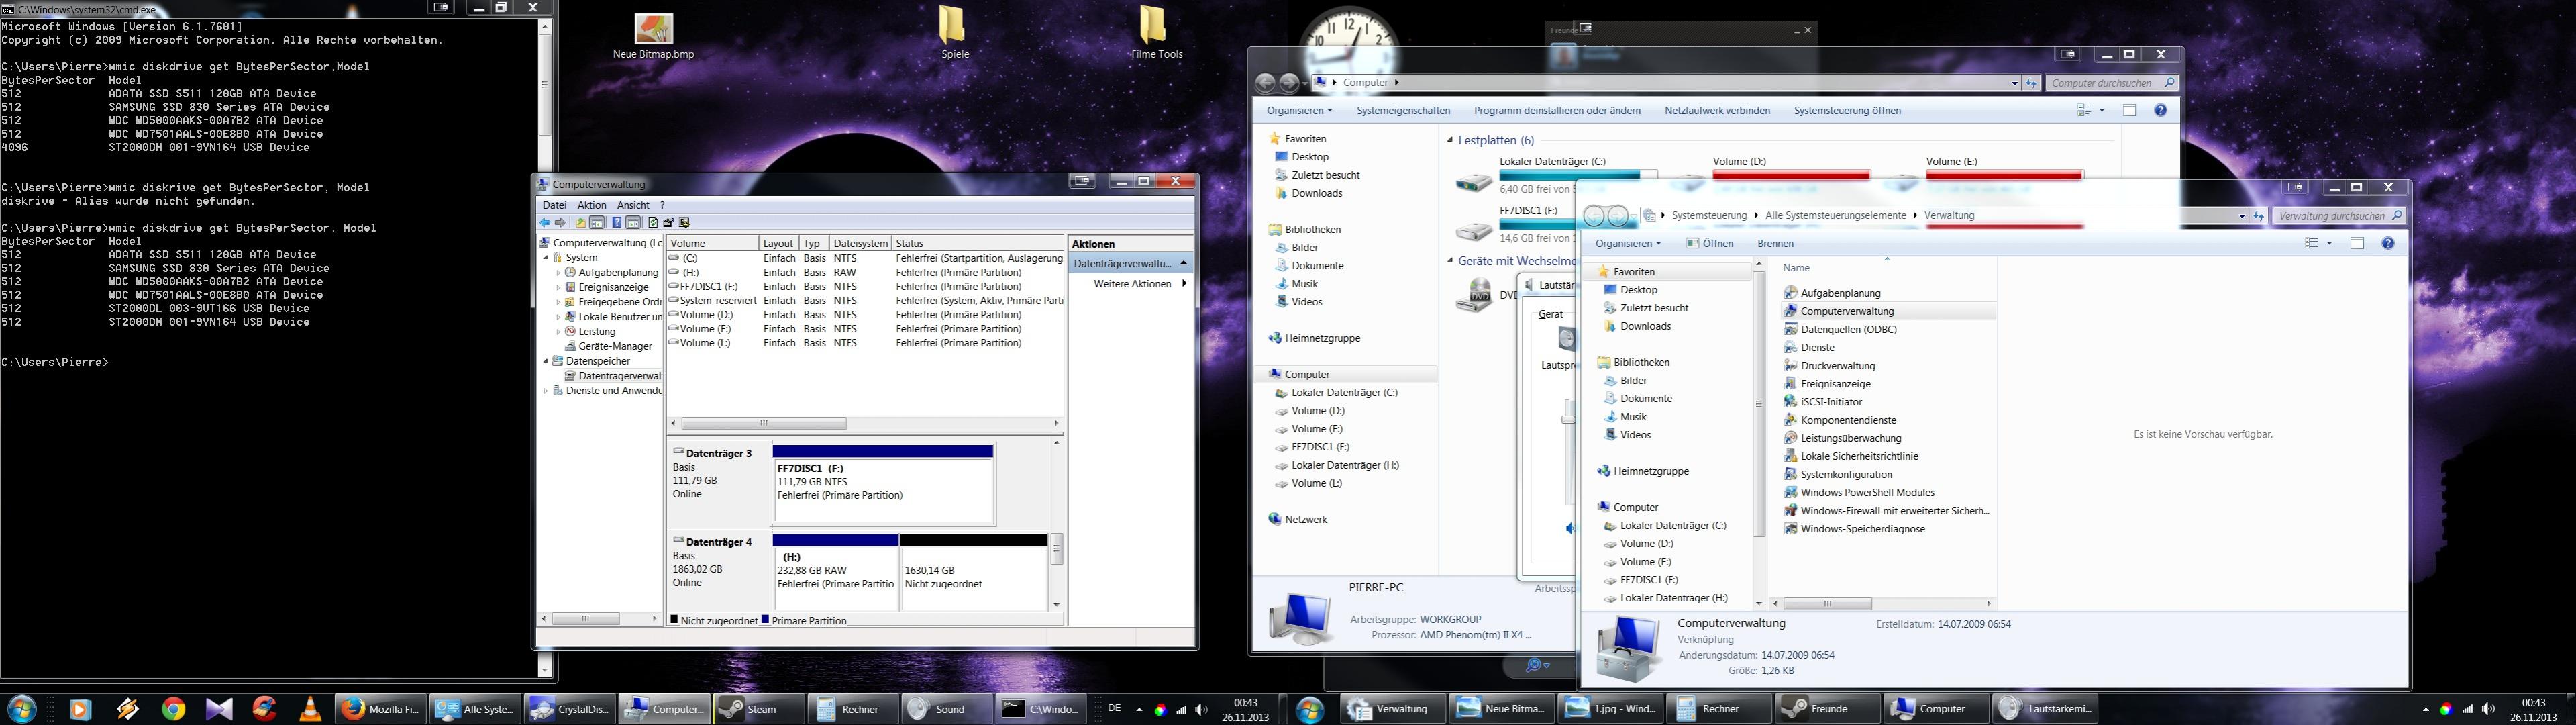Open the Aktion menu in Computerverwaltung
Viewport: 2576px width, 725px height.
591,205
